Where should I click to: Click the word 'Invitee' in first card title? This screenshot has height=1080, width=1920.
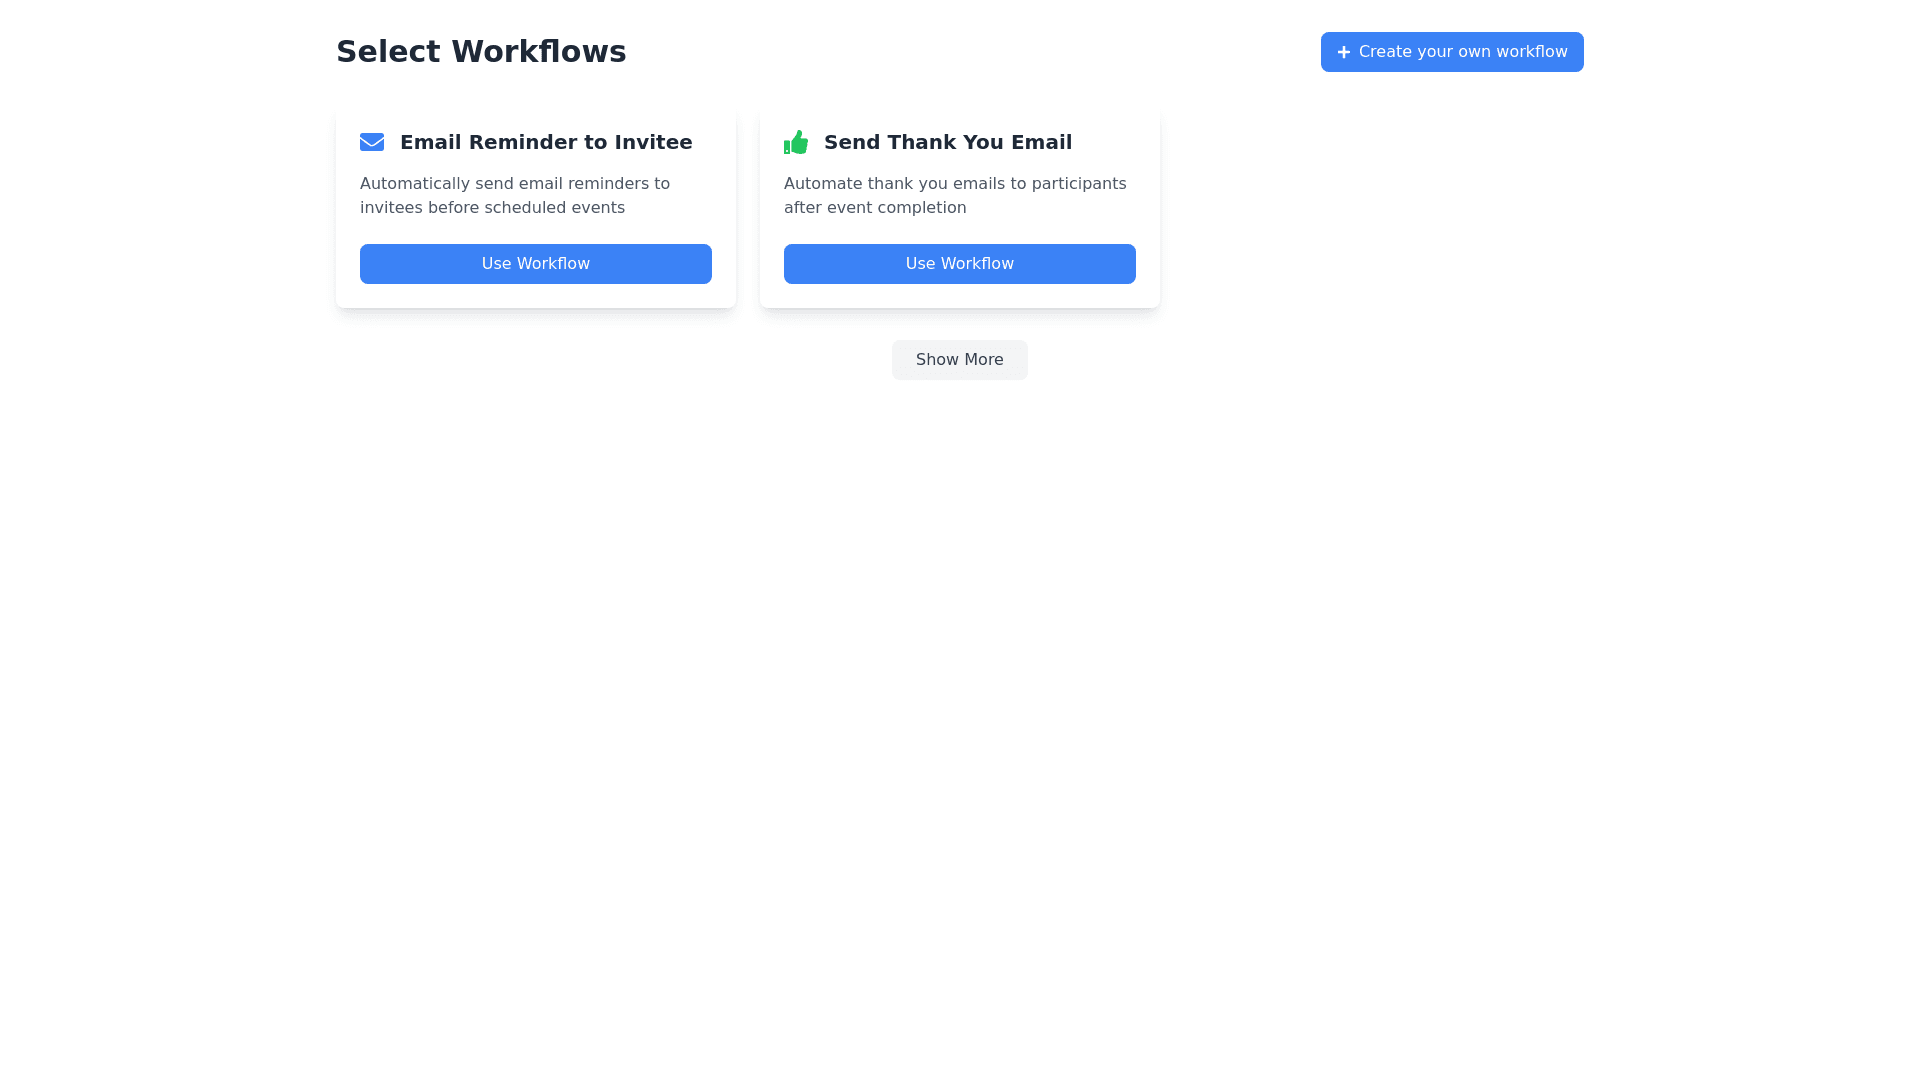[653, 142]
